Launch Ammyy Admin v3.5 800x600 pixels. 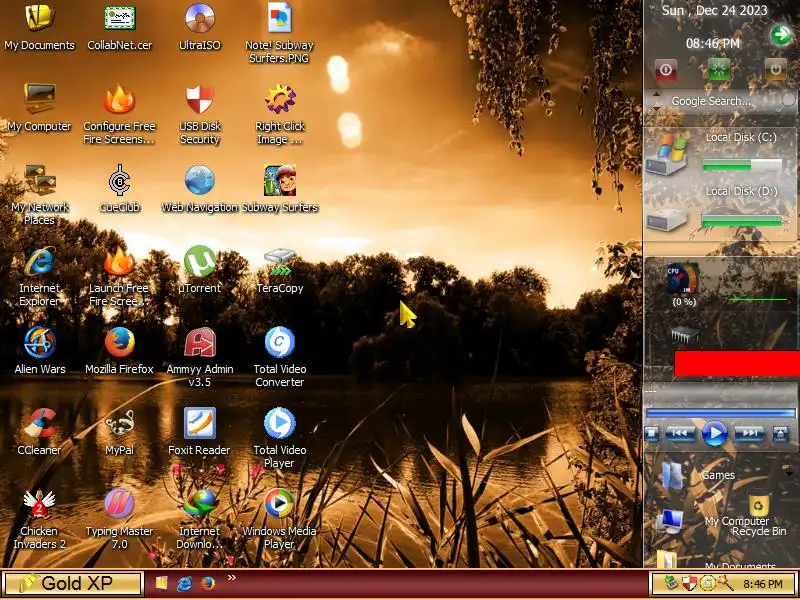[199, 357]
